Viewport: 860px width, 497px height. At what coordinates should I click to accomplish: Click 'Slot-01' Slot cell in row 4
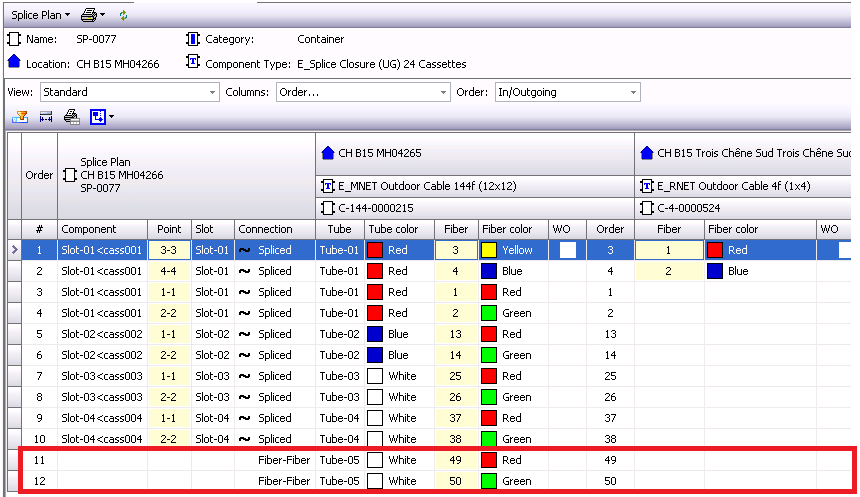[x=212, y=313]
